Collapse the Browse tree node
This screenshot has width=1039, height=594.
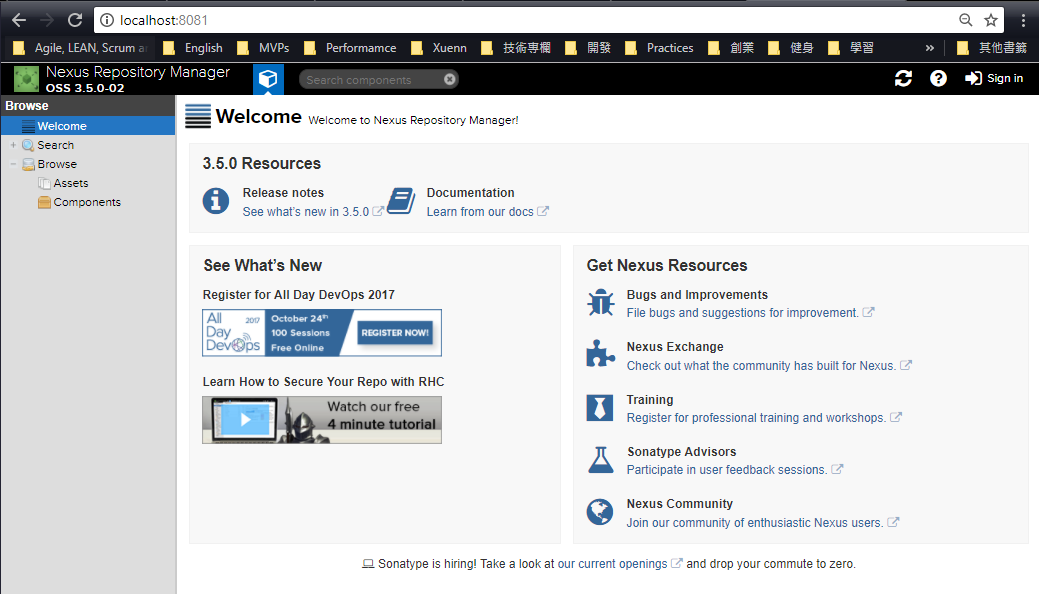[13, 164]
